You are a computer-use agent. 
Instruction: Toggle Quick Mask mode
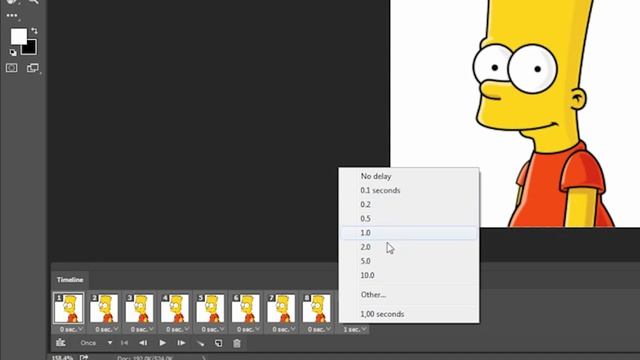click(x=11, y=68)
